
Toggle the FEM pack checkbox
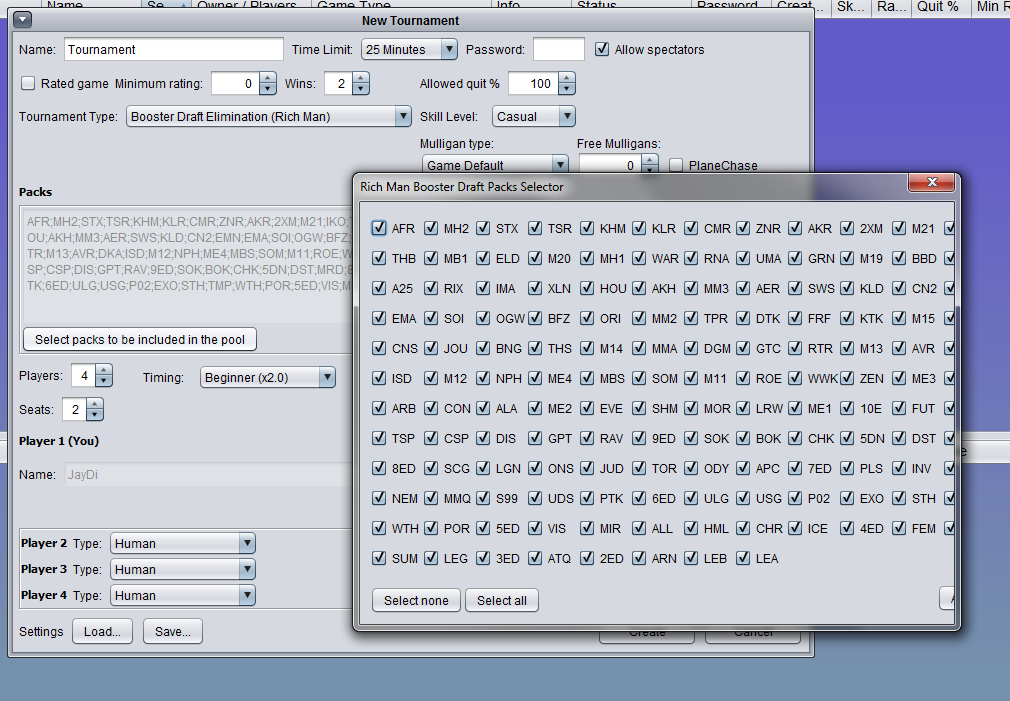tap(899, 528)
